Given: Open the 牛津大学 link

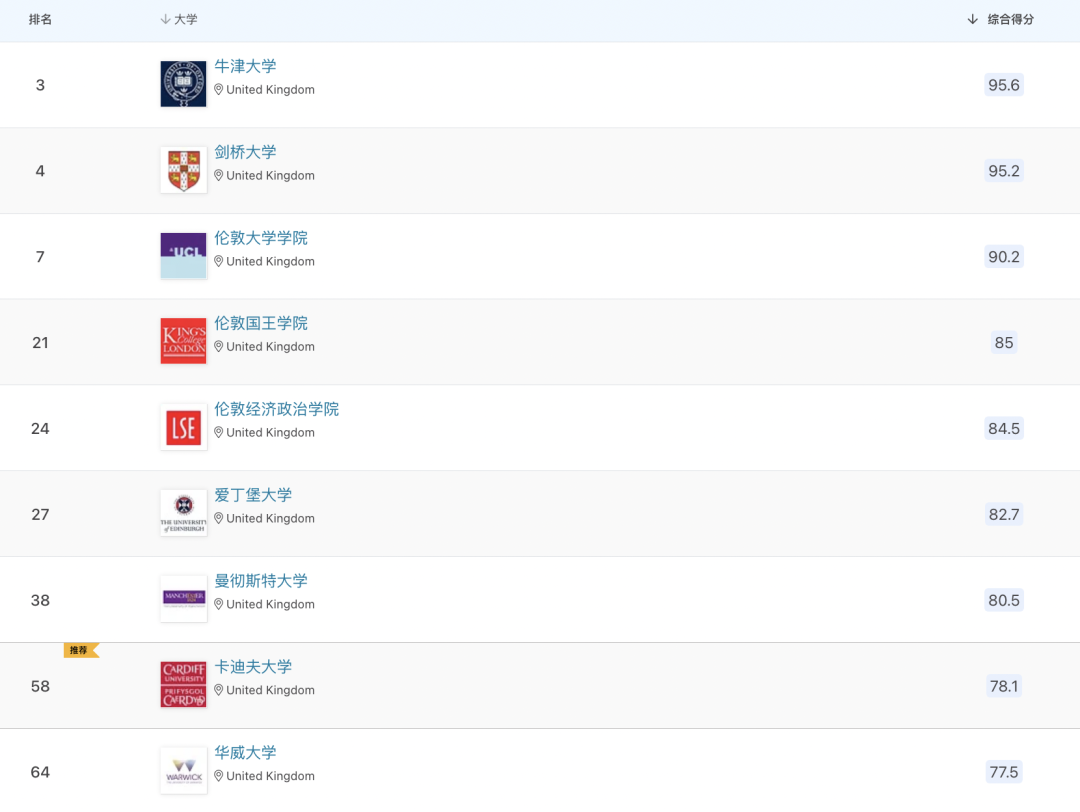Looking at the screenshot, I should pyautogui.click(x=245, y=66).
